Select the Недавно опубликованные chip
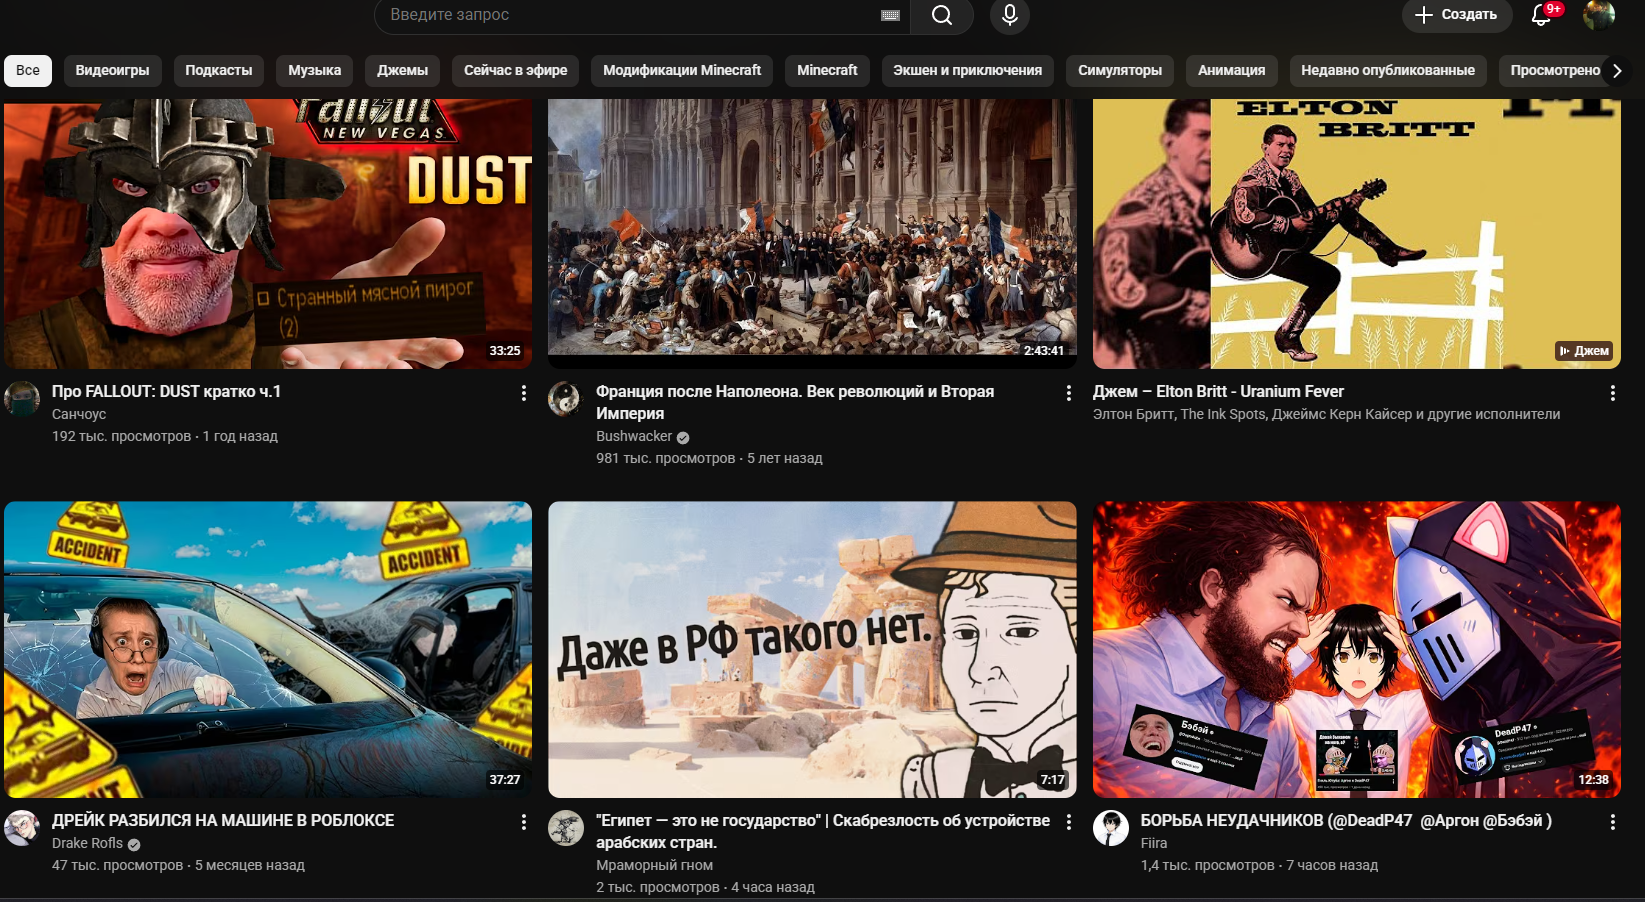 [x=1388, y=70]
